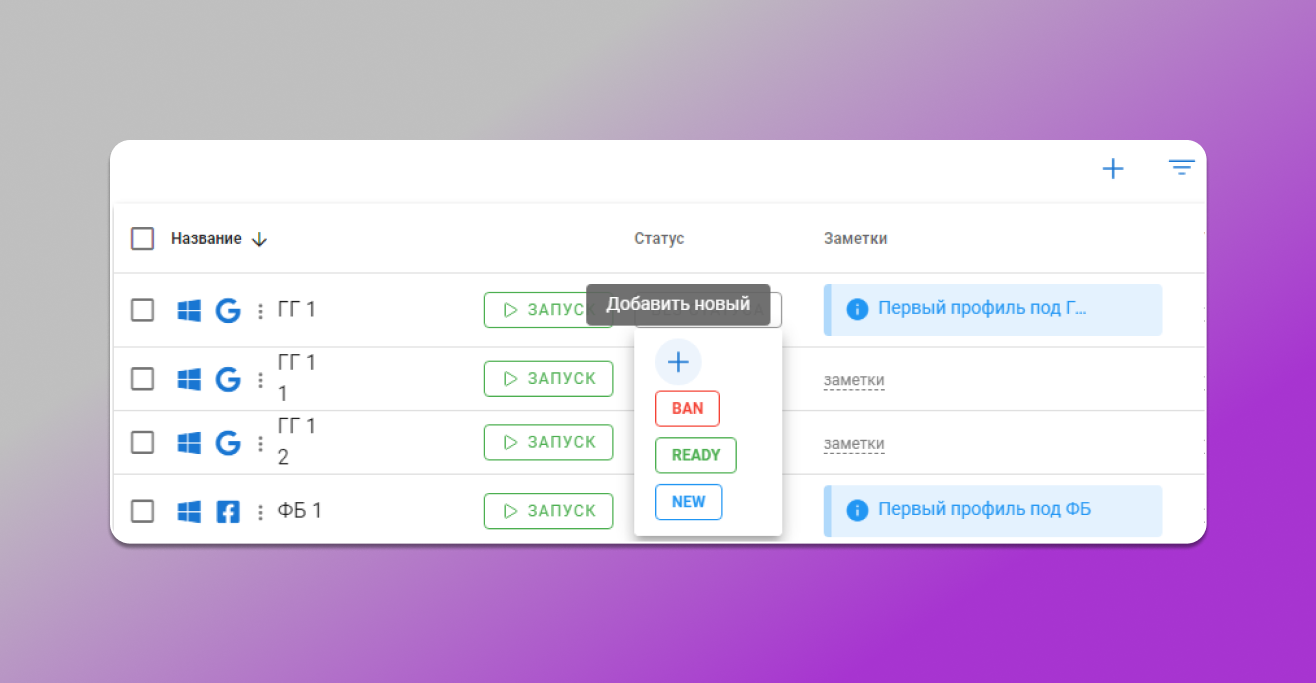Click the Google browser icon for ГГ 1
The height and width of the screenshot is (683, 1316).
tap(228, 310)
